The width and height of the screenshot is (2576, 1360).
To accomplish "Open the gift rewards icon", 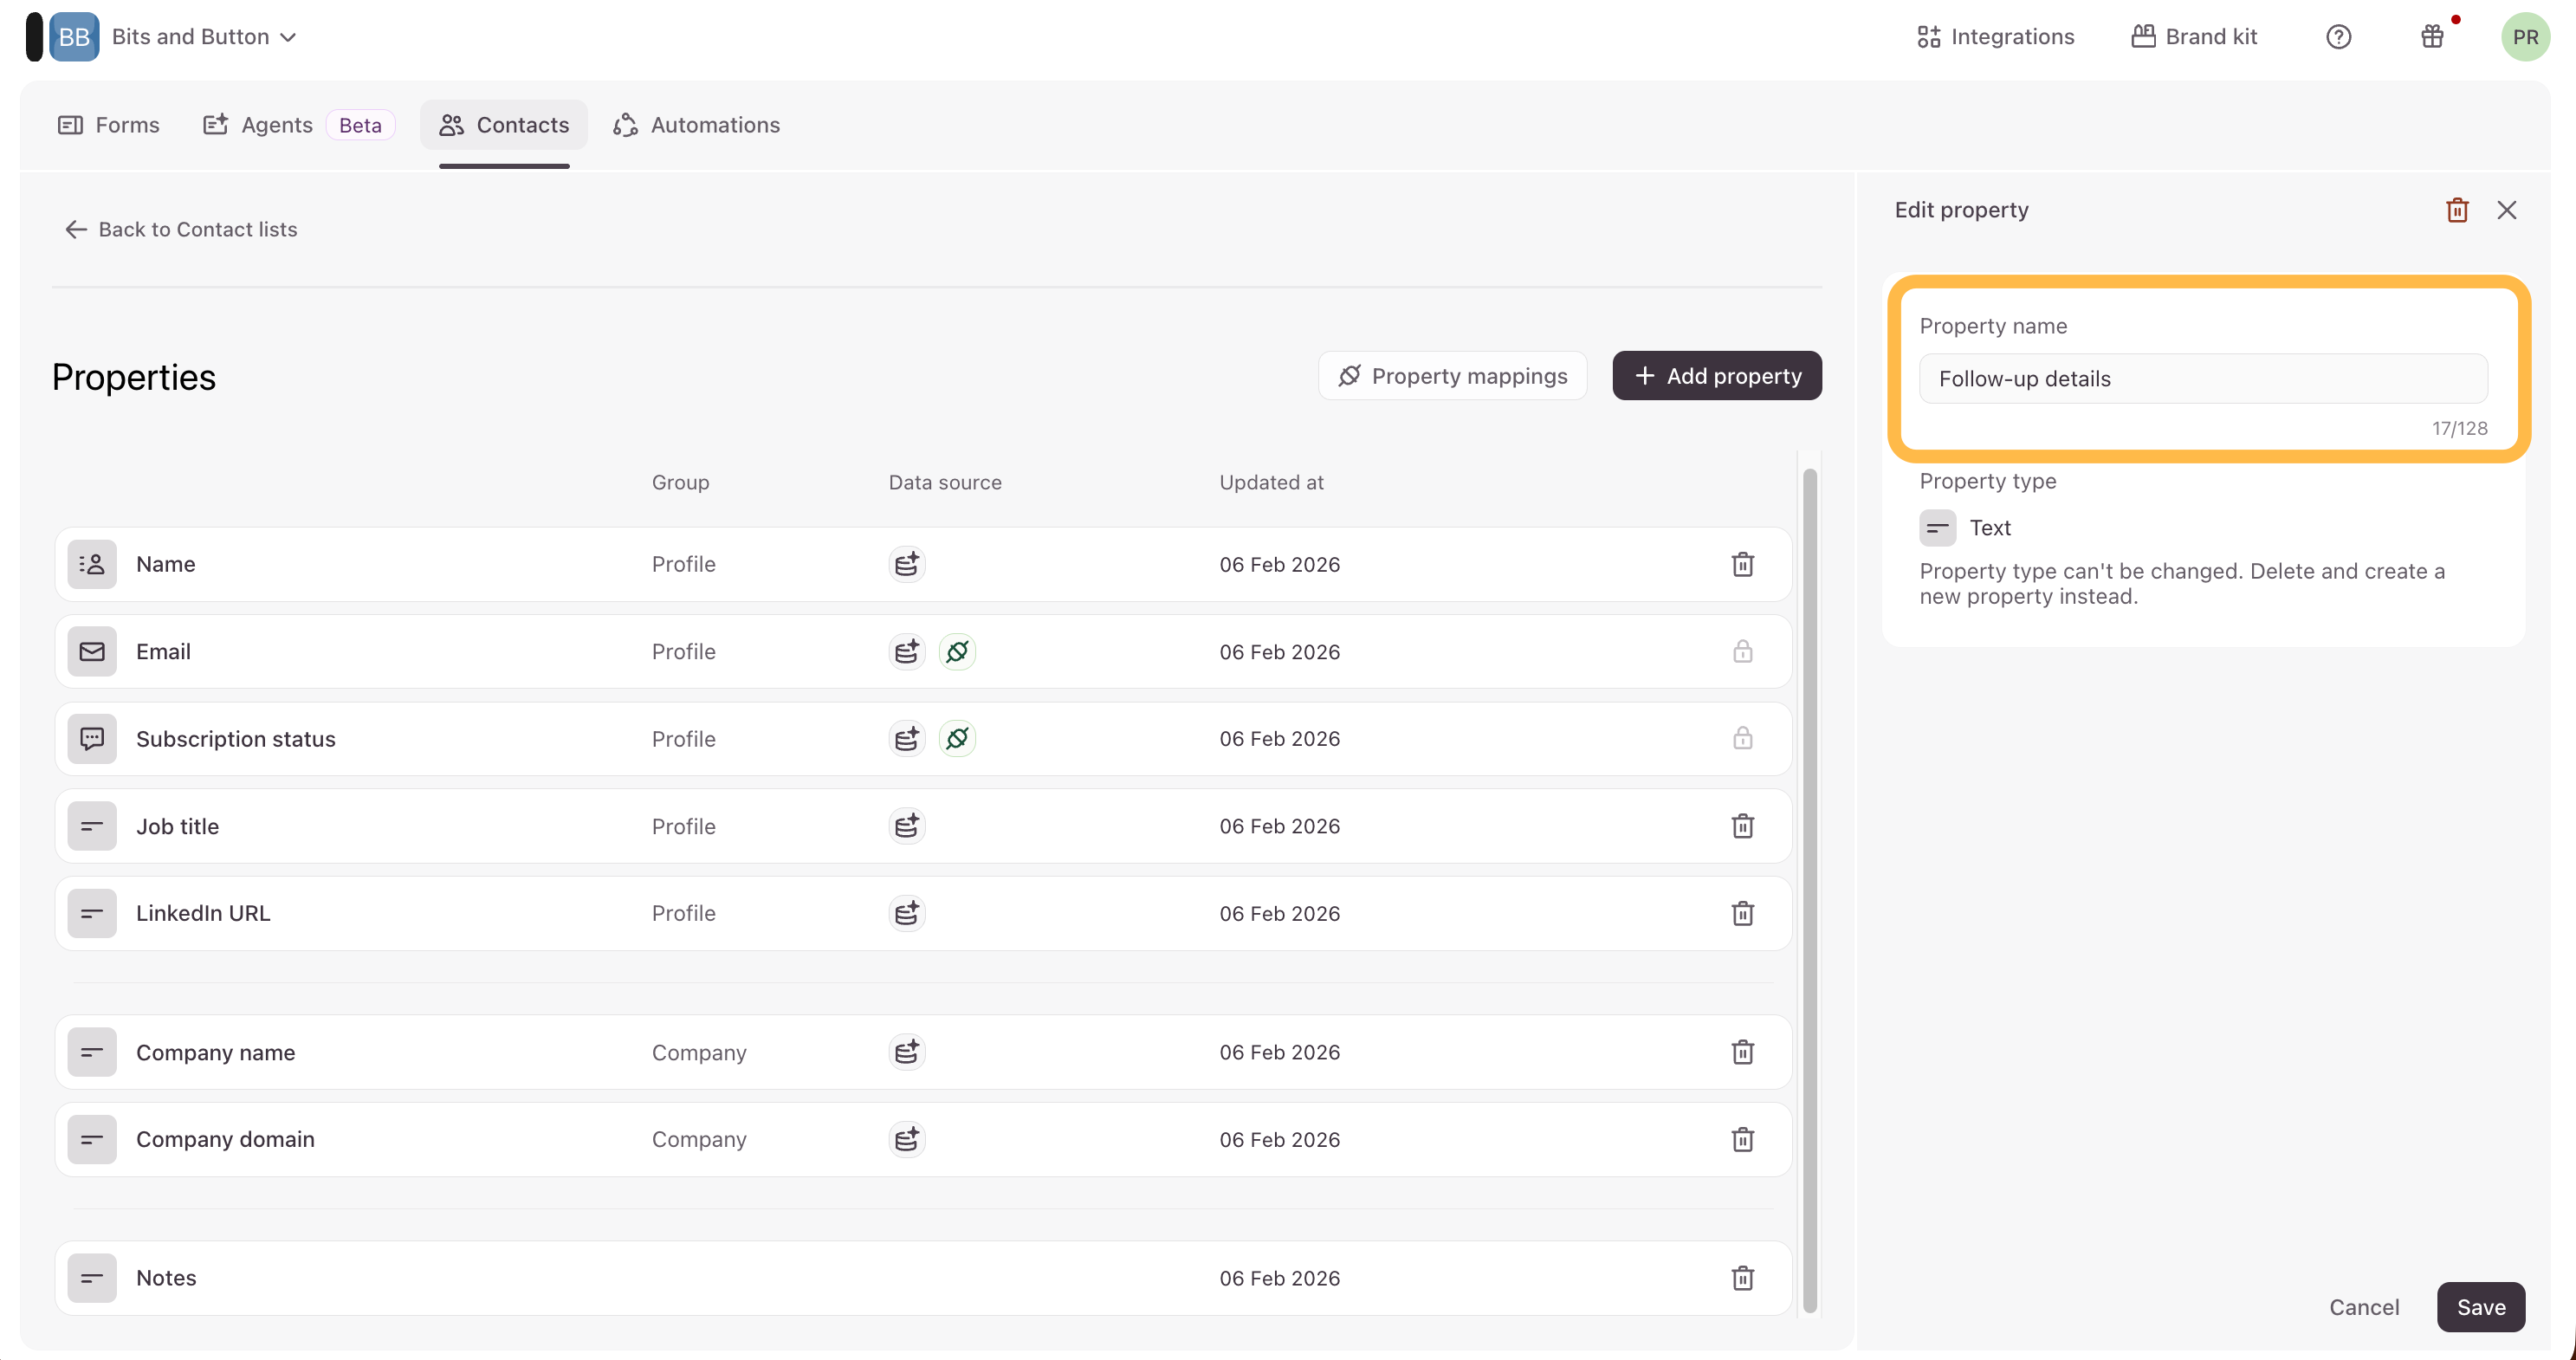I will coord(2432,37).
